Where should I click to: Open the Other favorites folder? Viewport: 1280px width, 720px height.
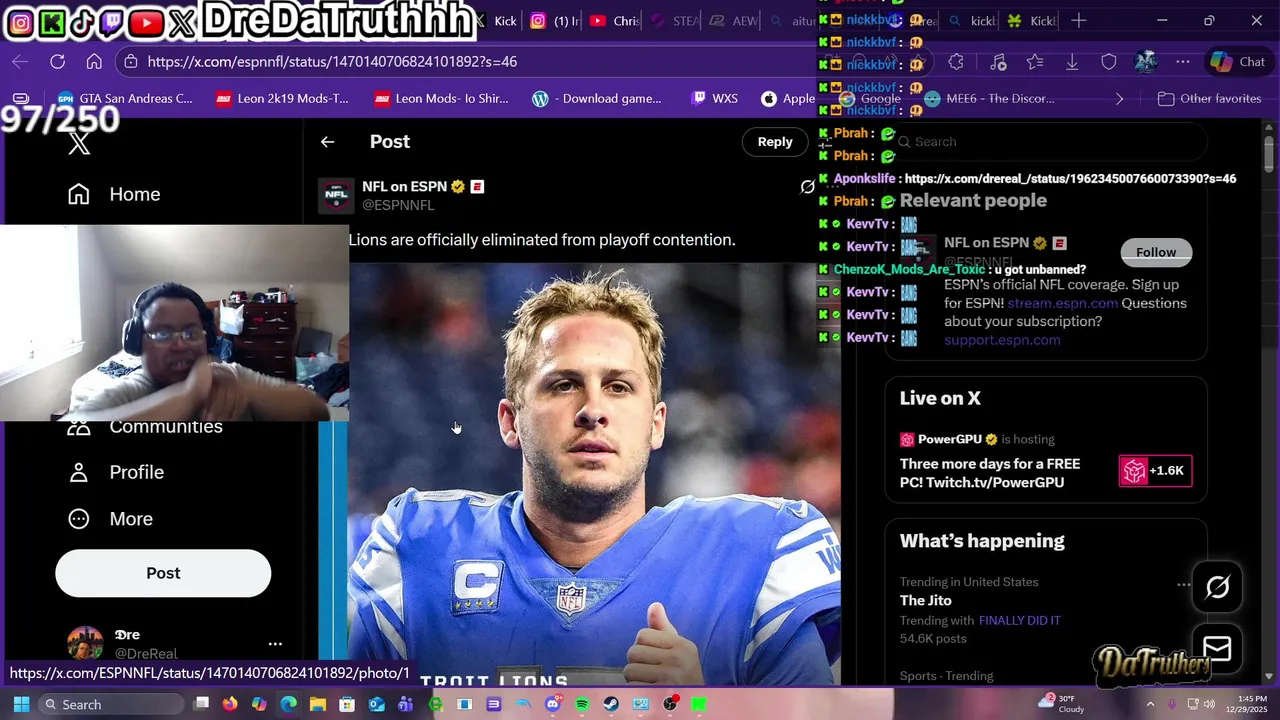click(x=1209, y=98)
